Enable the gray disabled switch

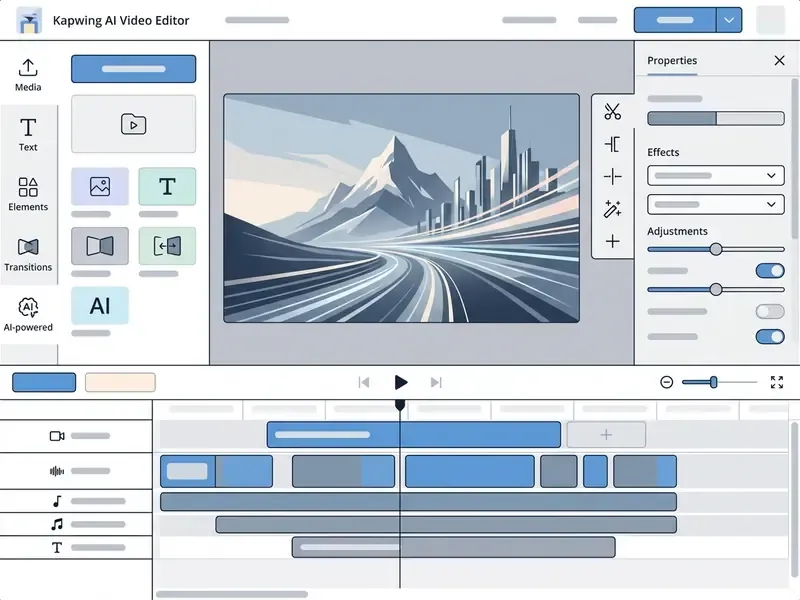(770, 311)
